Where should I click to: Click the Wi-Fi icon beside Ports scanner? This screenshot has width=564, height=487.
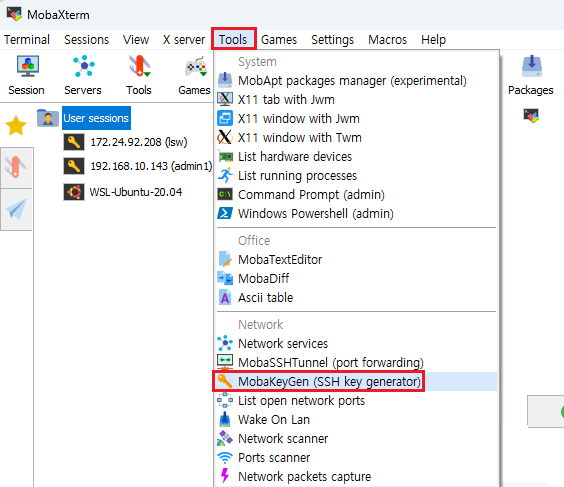tap(225, 458)
